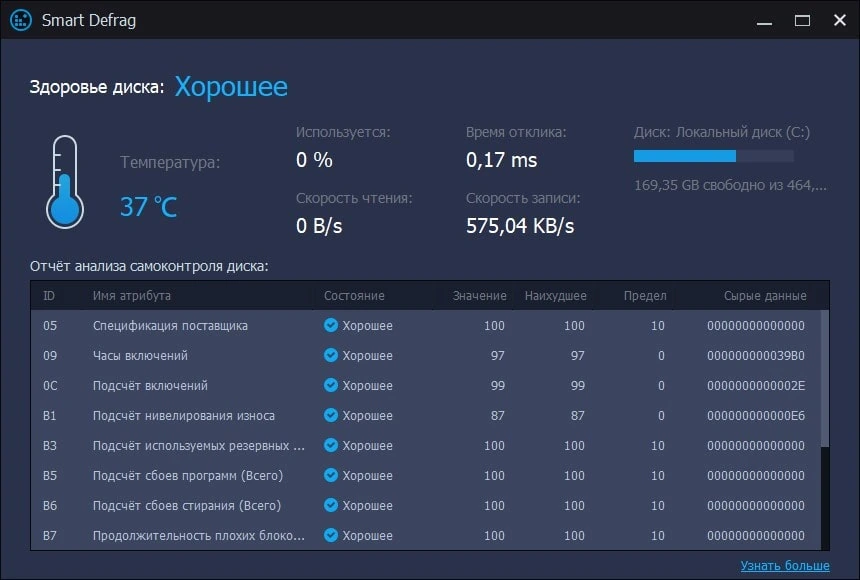
Task: Click the Smart Defrag logo icon
Action: click(x=21, y=20)
